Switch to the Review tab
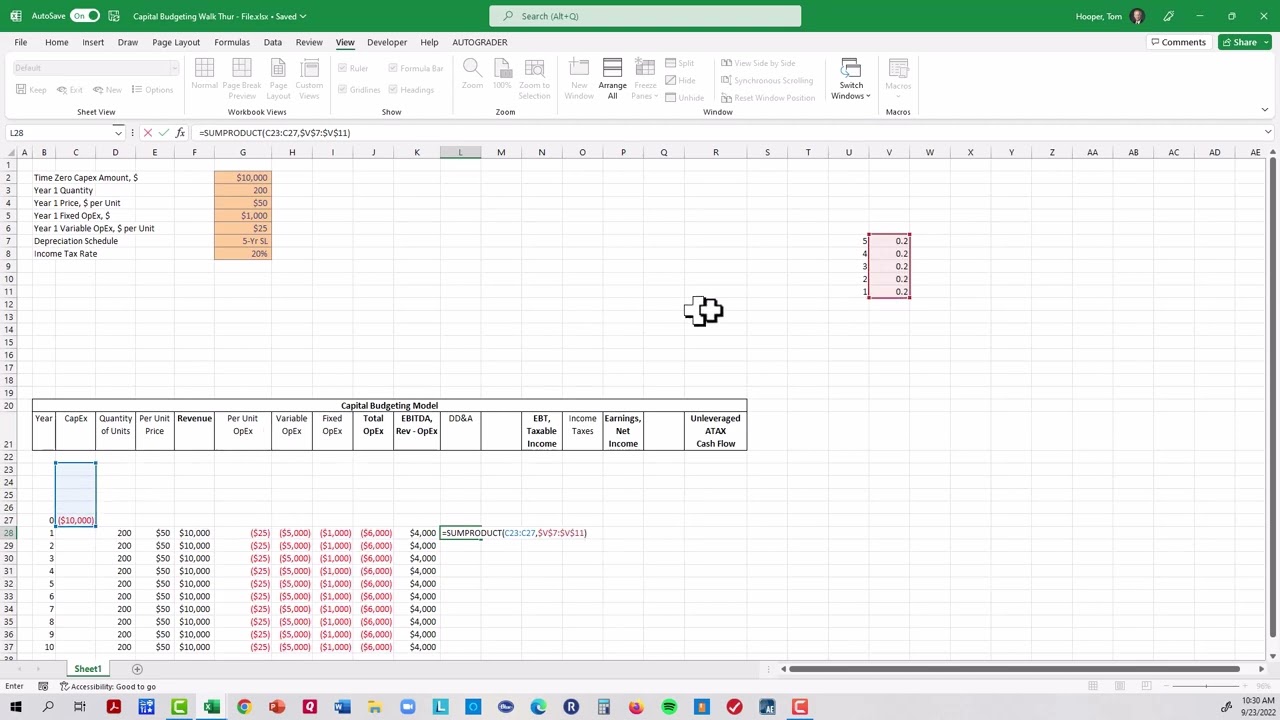 point(309,42)
